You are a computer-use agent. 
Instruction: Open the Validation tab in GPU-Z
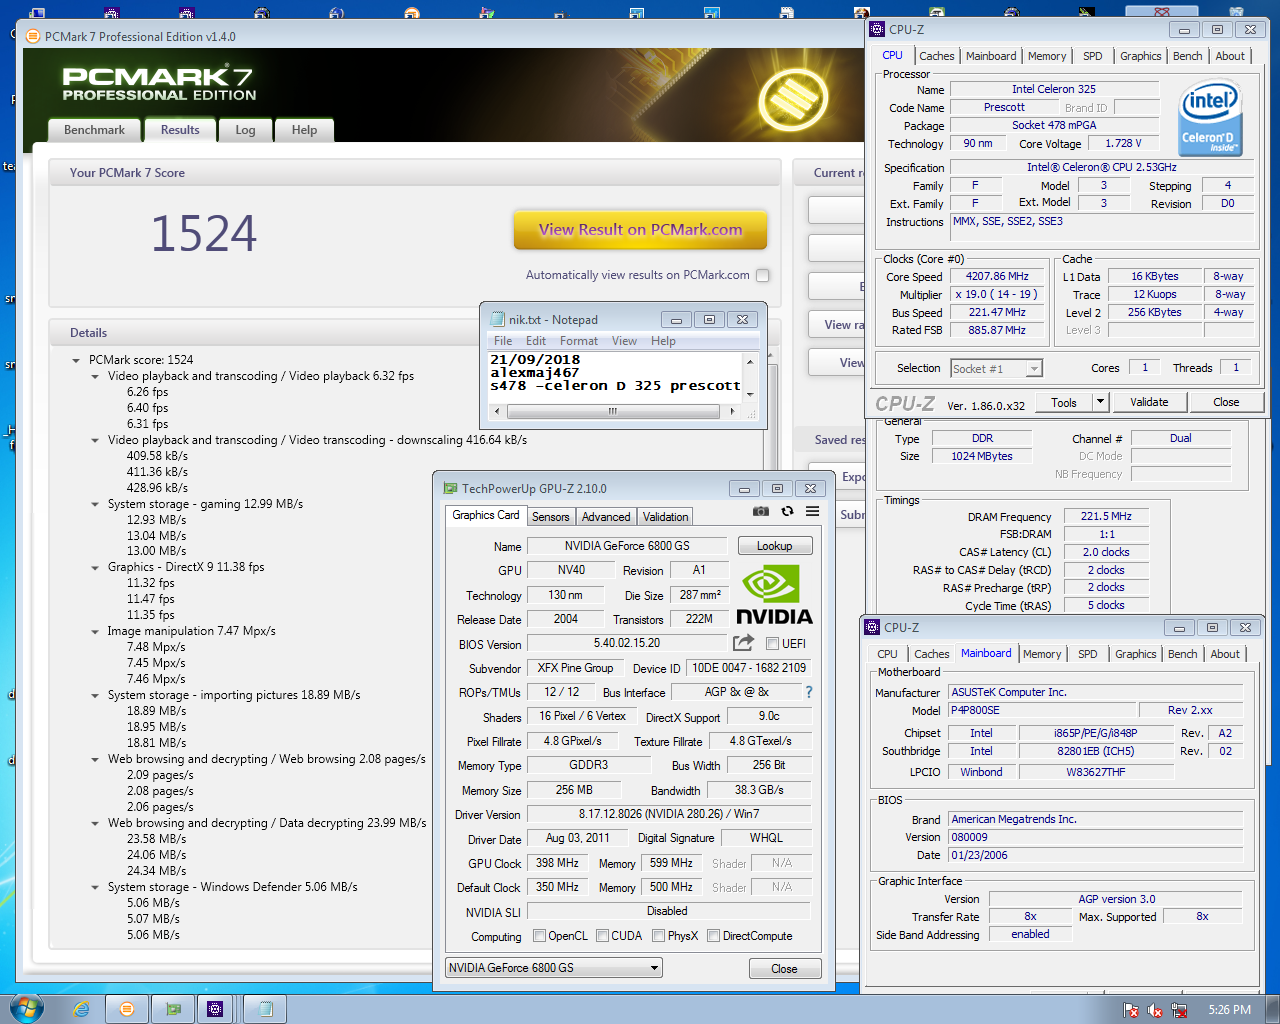coord(666,517)
